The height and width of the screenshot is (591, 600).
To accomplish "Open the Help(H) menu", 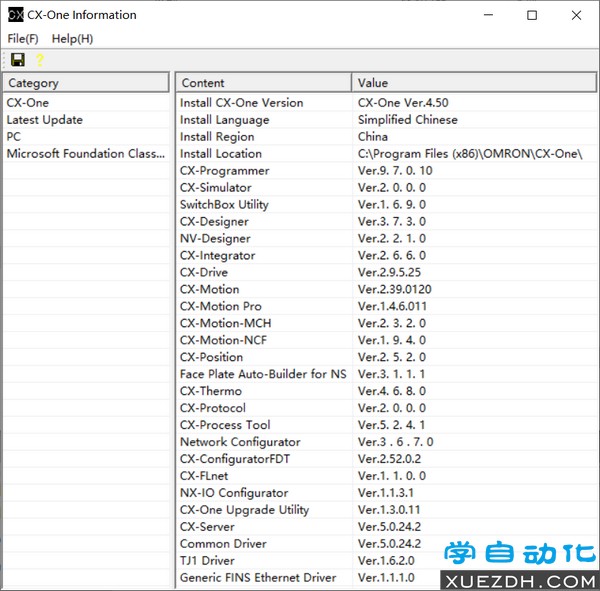I will pos(72,39).
